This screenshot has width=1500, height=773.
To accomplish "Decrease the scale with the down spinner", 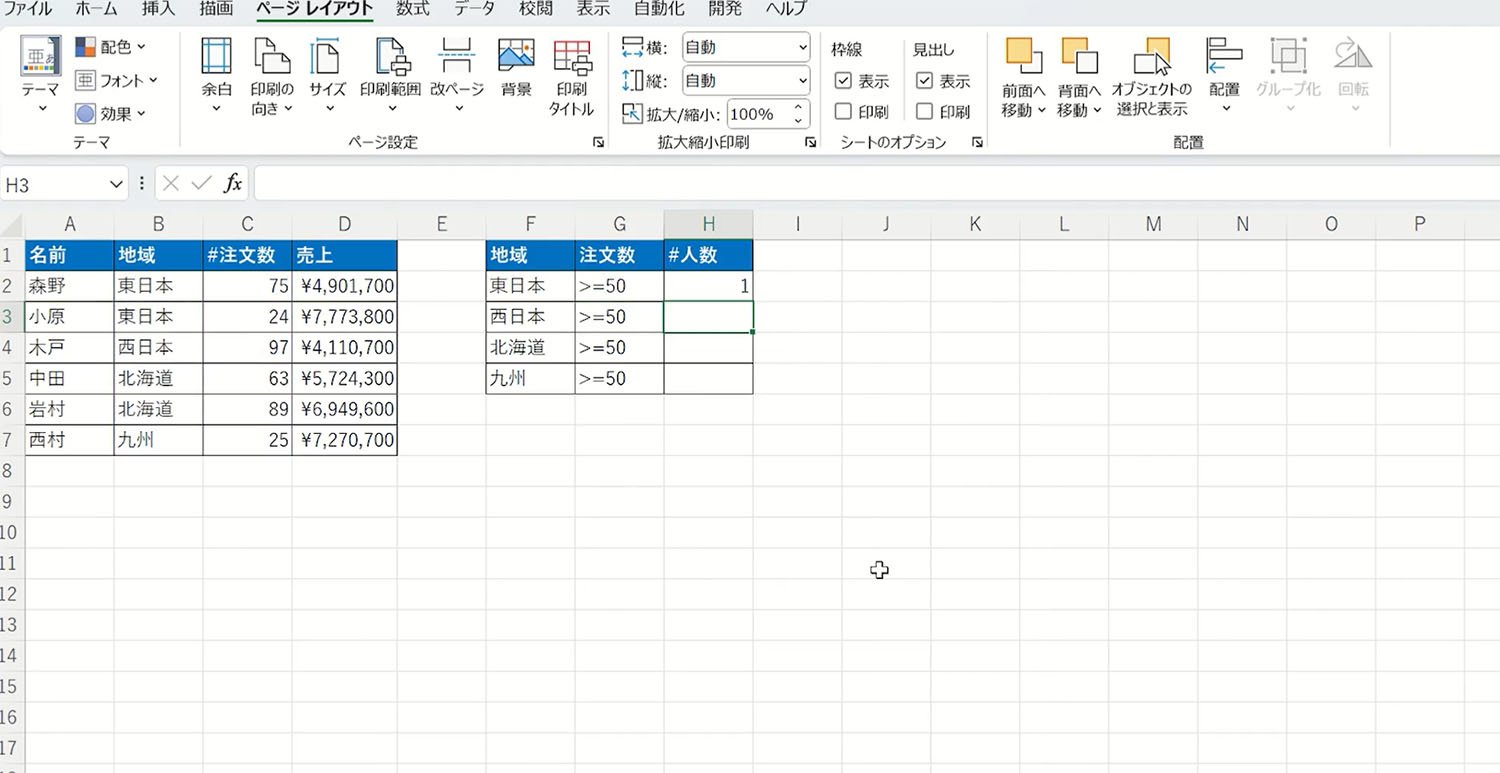I will tap(798, 121).
